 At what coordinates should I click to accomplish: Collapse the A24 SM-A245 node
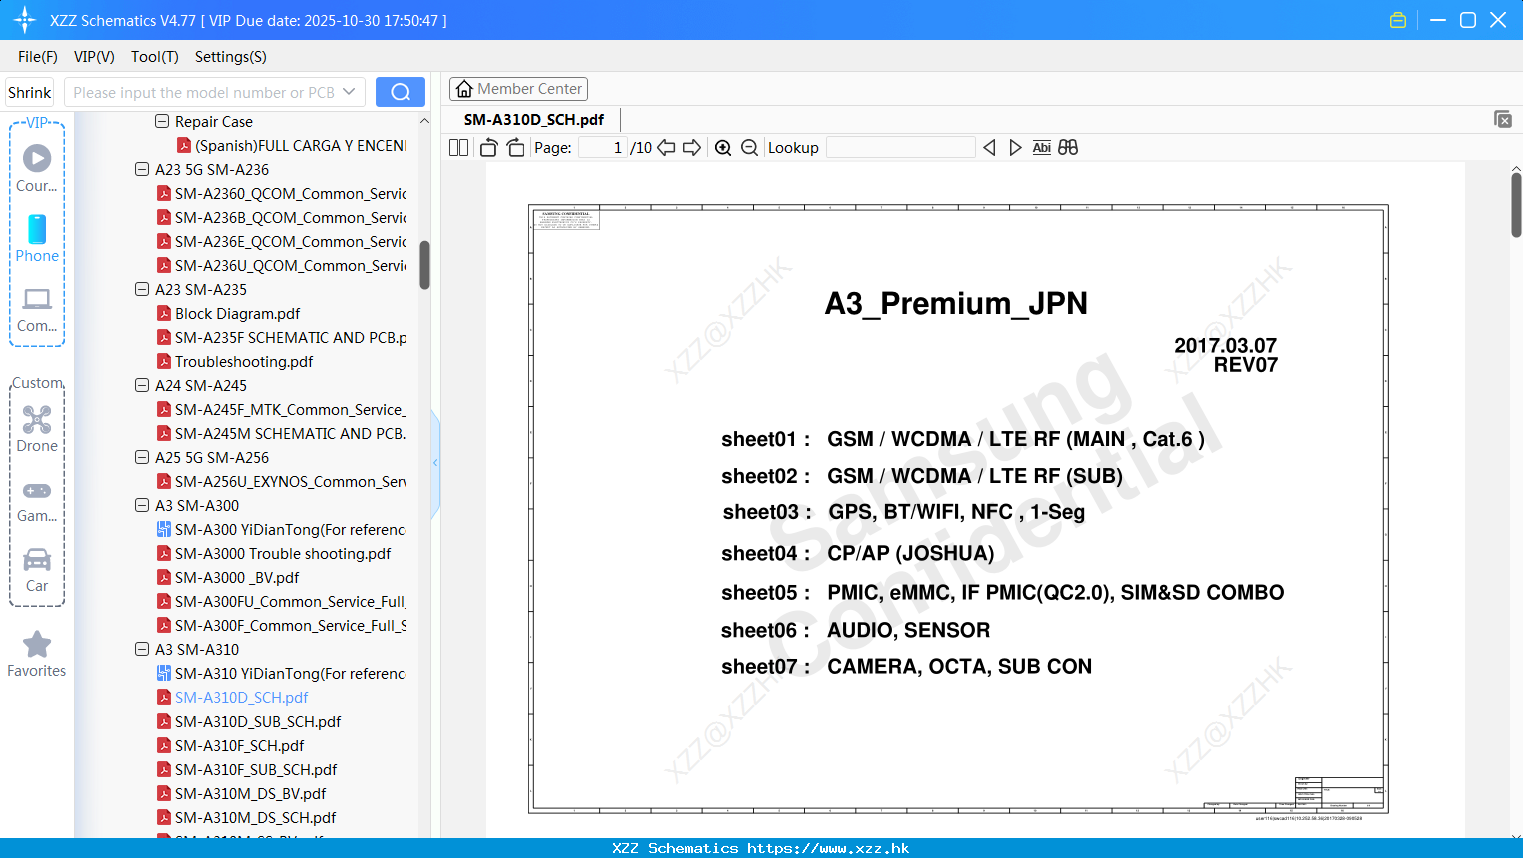click(x=142, y=385)
